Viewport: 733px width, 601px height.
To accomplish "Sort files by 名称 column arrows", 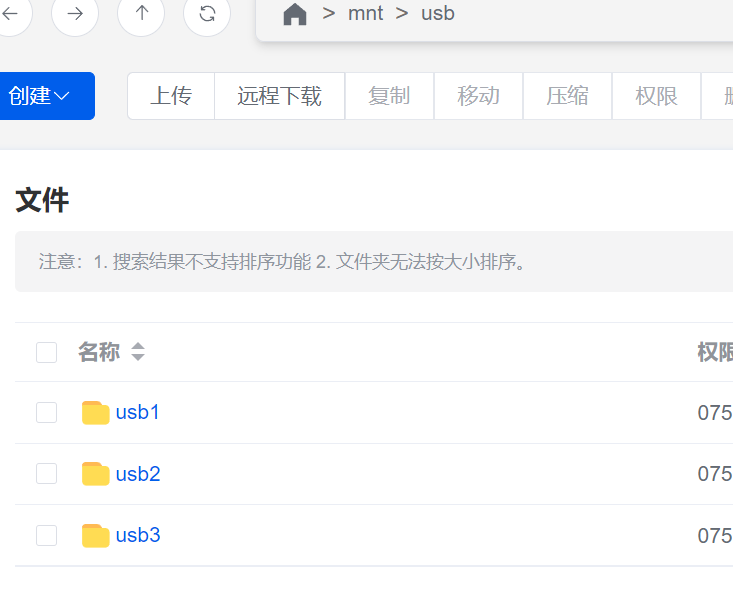I will click(x=138, y=352).
